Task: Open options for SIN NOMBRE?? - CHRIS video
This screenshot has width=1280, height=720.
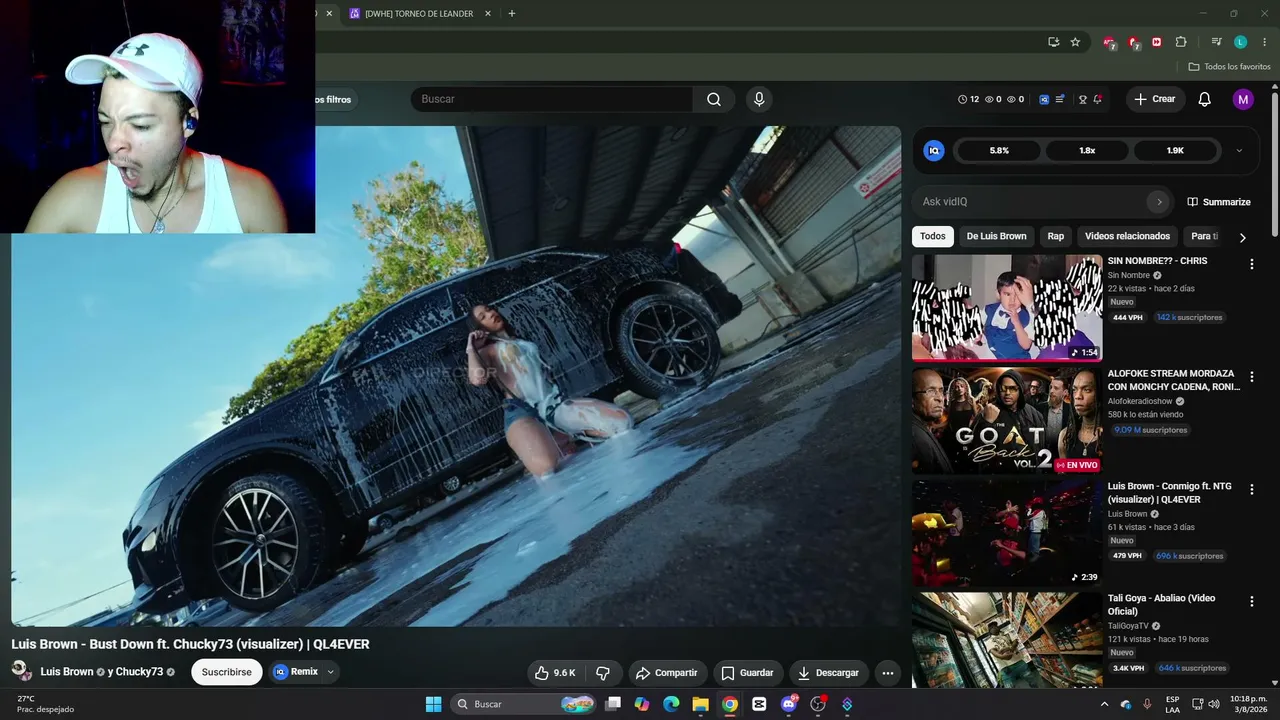Action: [1251, 264]
